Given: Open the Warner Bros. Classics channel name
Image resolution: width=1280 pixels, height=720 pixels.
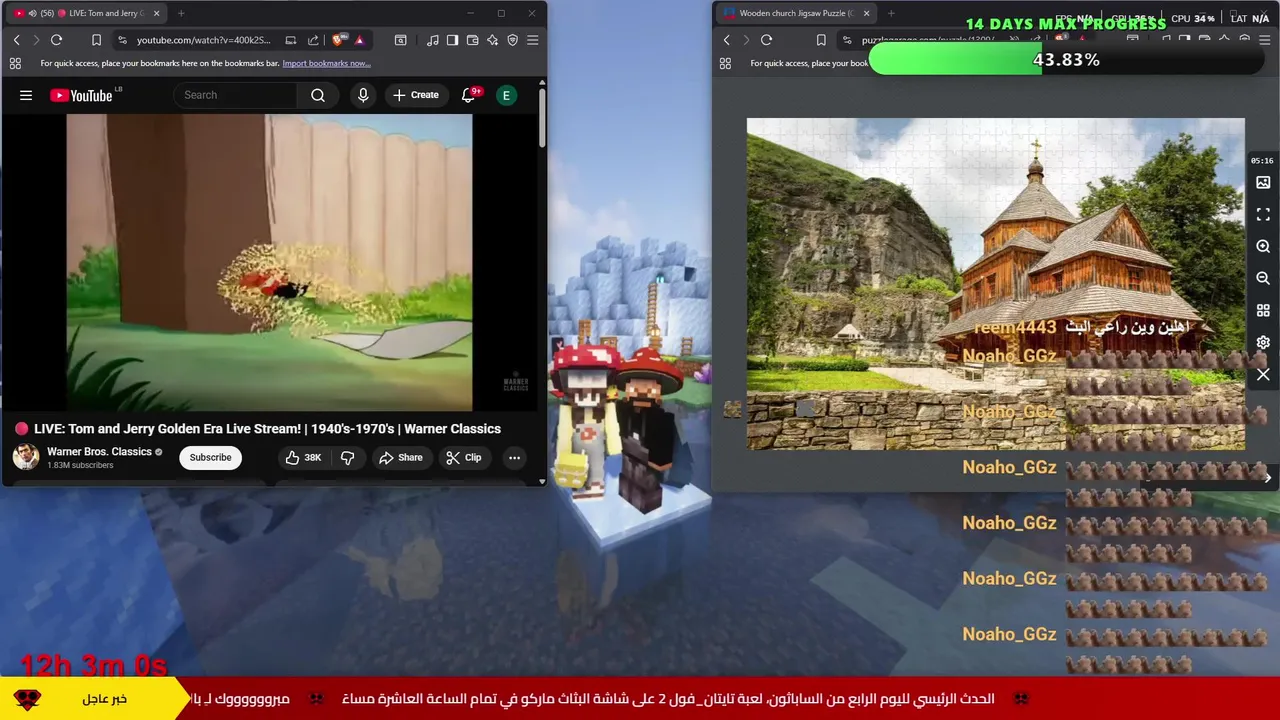Looking at the screenshot, I should (99, 451).
